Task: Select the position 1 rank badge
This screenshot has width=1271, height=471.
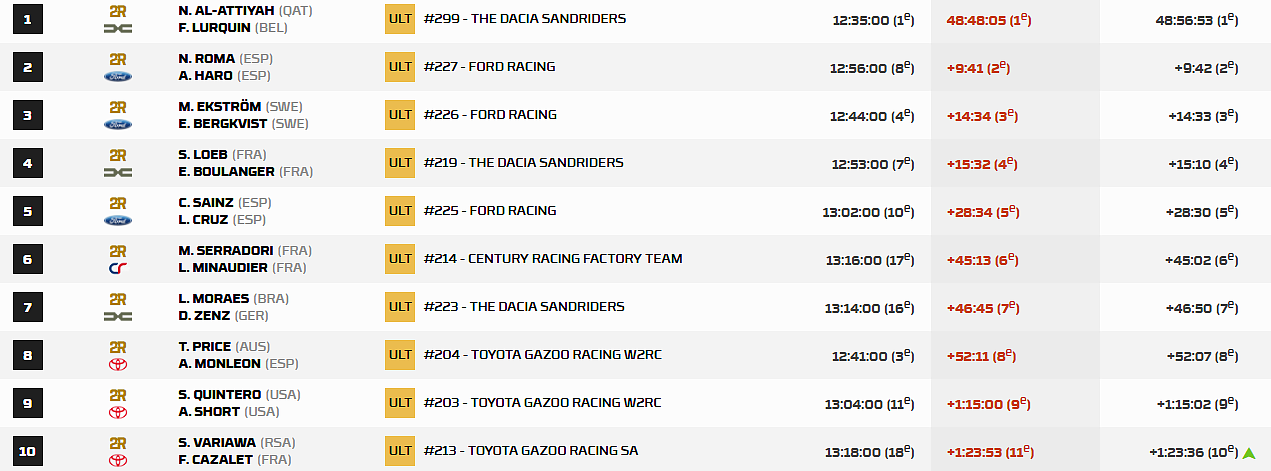Action: (x=28, y=19)
